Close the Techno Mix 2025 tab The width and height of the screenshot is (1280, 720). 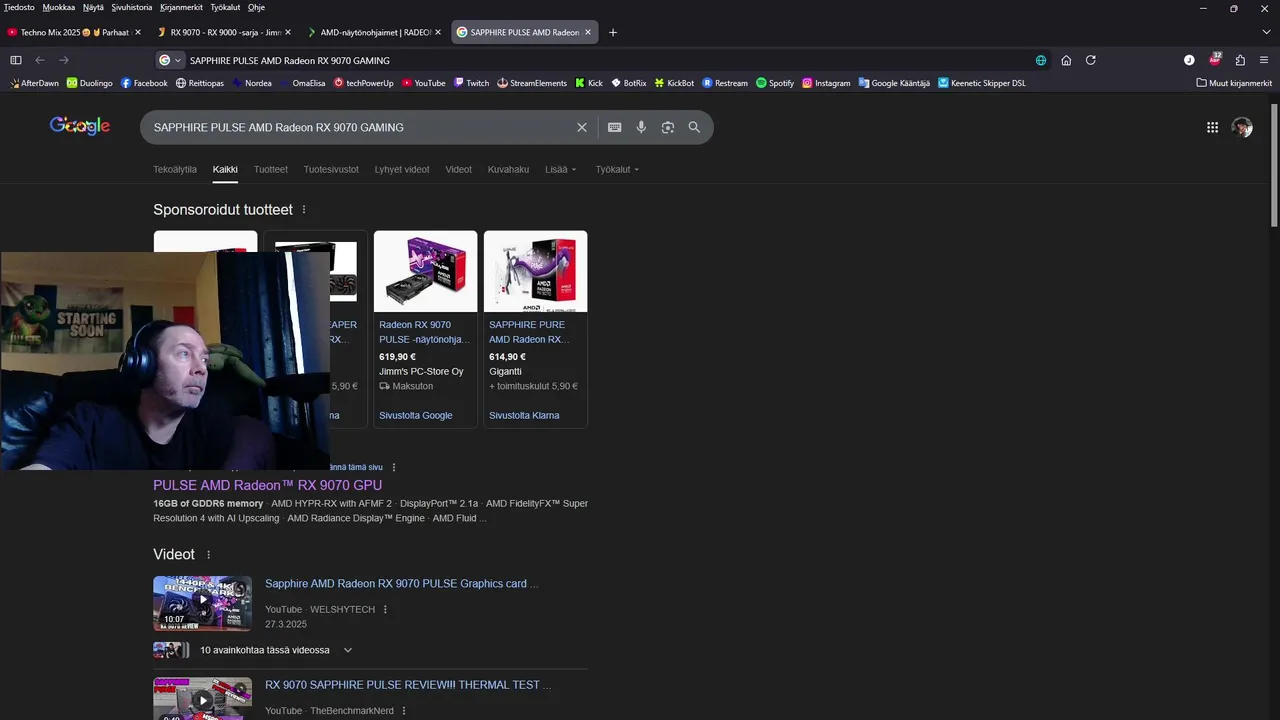tap(137, 32)
